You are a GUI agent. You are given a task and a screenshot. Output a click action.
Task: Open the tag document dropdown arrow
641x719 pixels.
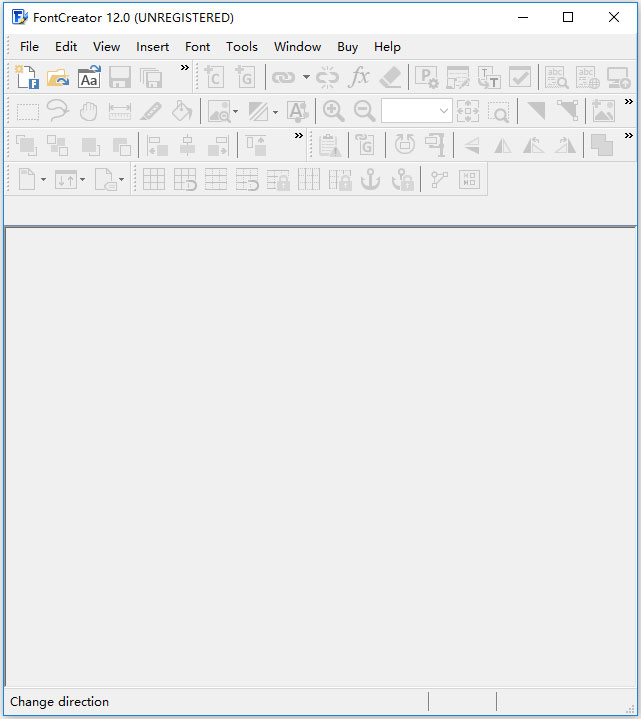(122, 179)
